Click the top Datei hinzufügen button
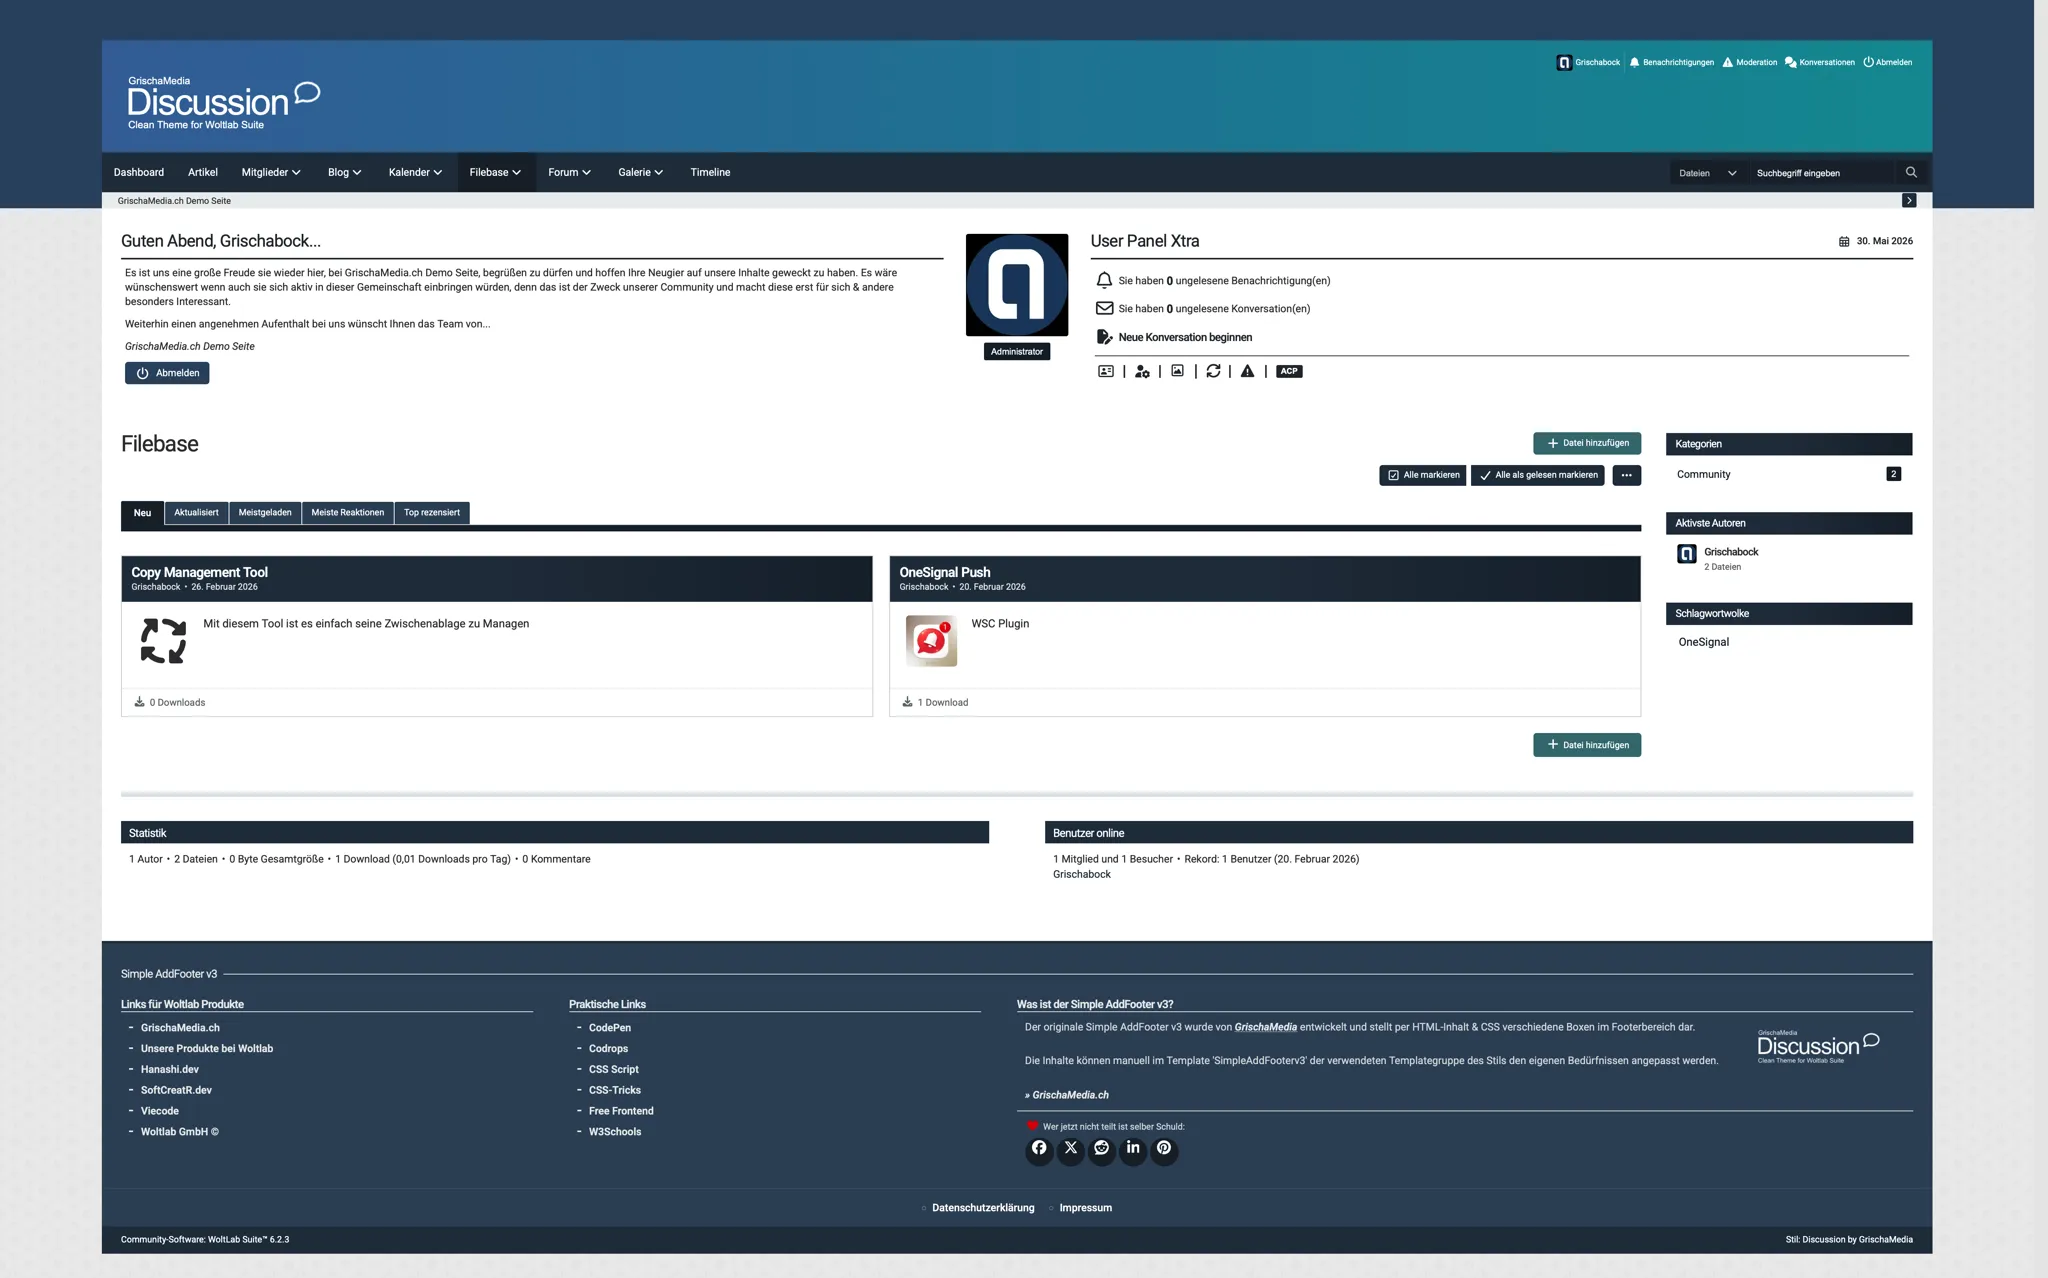Screen dimensions: 2048x1278 click(x=1587, y=443)
